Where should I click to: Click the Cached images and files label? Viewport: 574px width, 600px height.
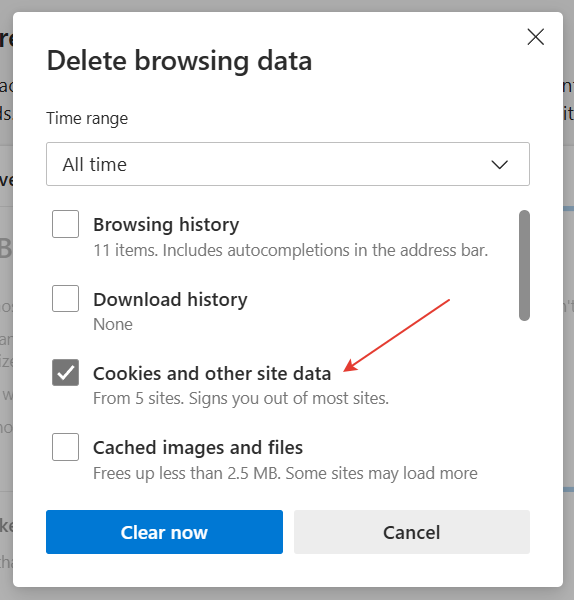click(x=198, y=448)
